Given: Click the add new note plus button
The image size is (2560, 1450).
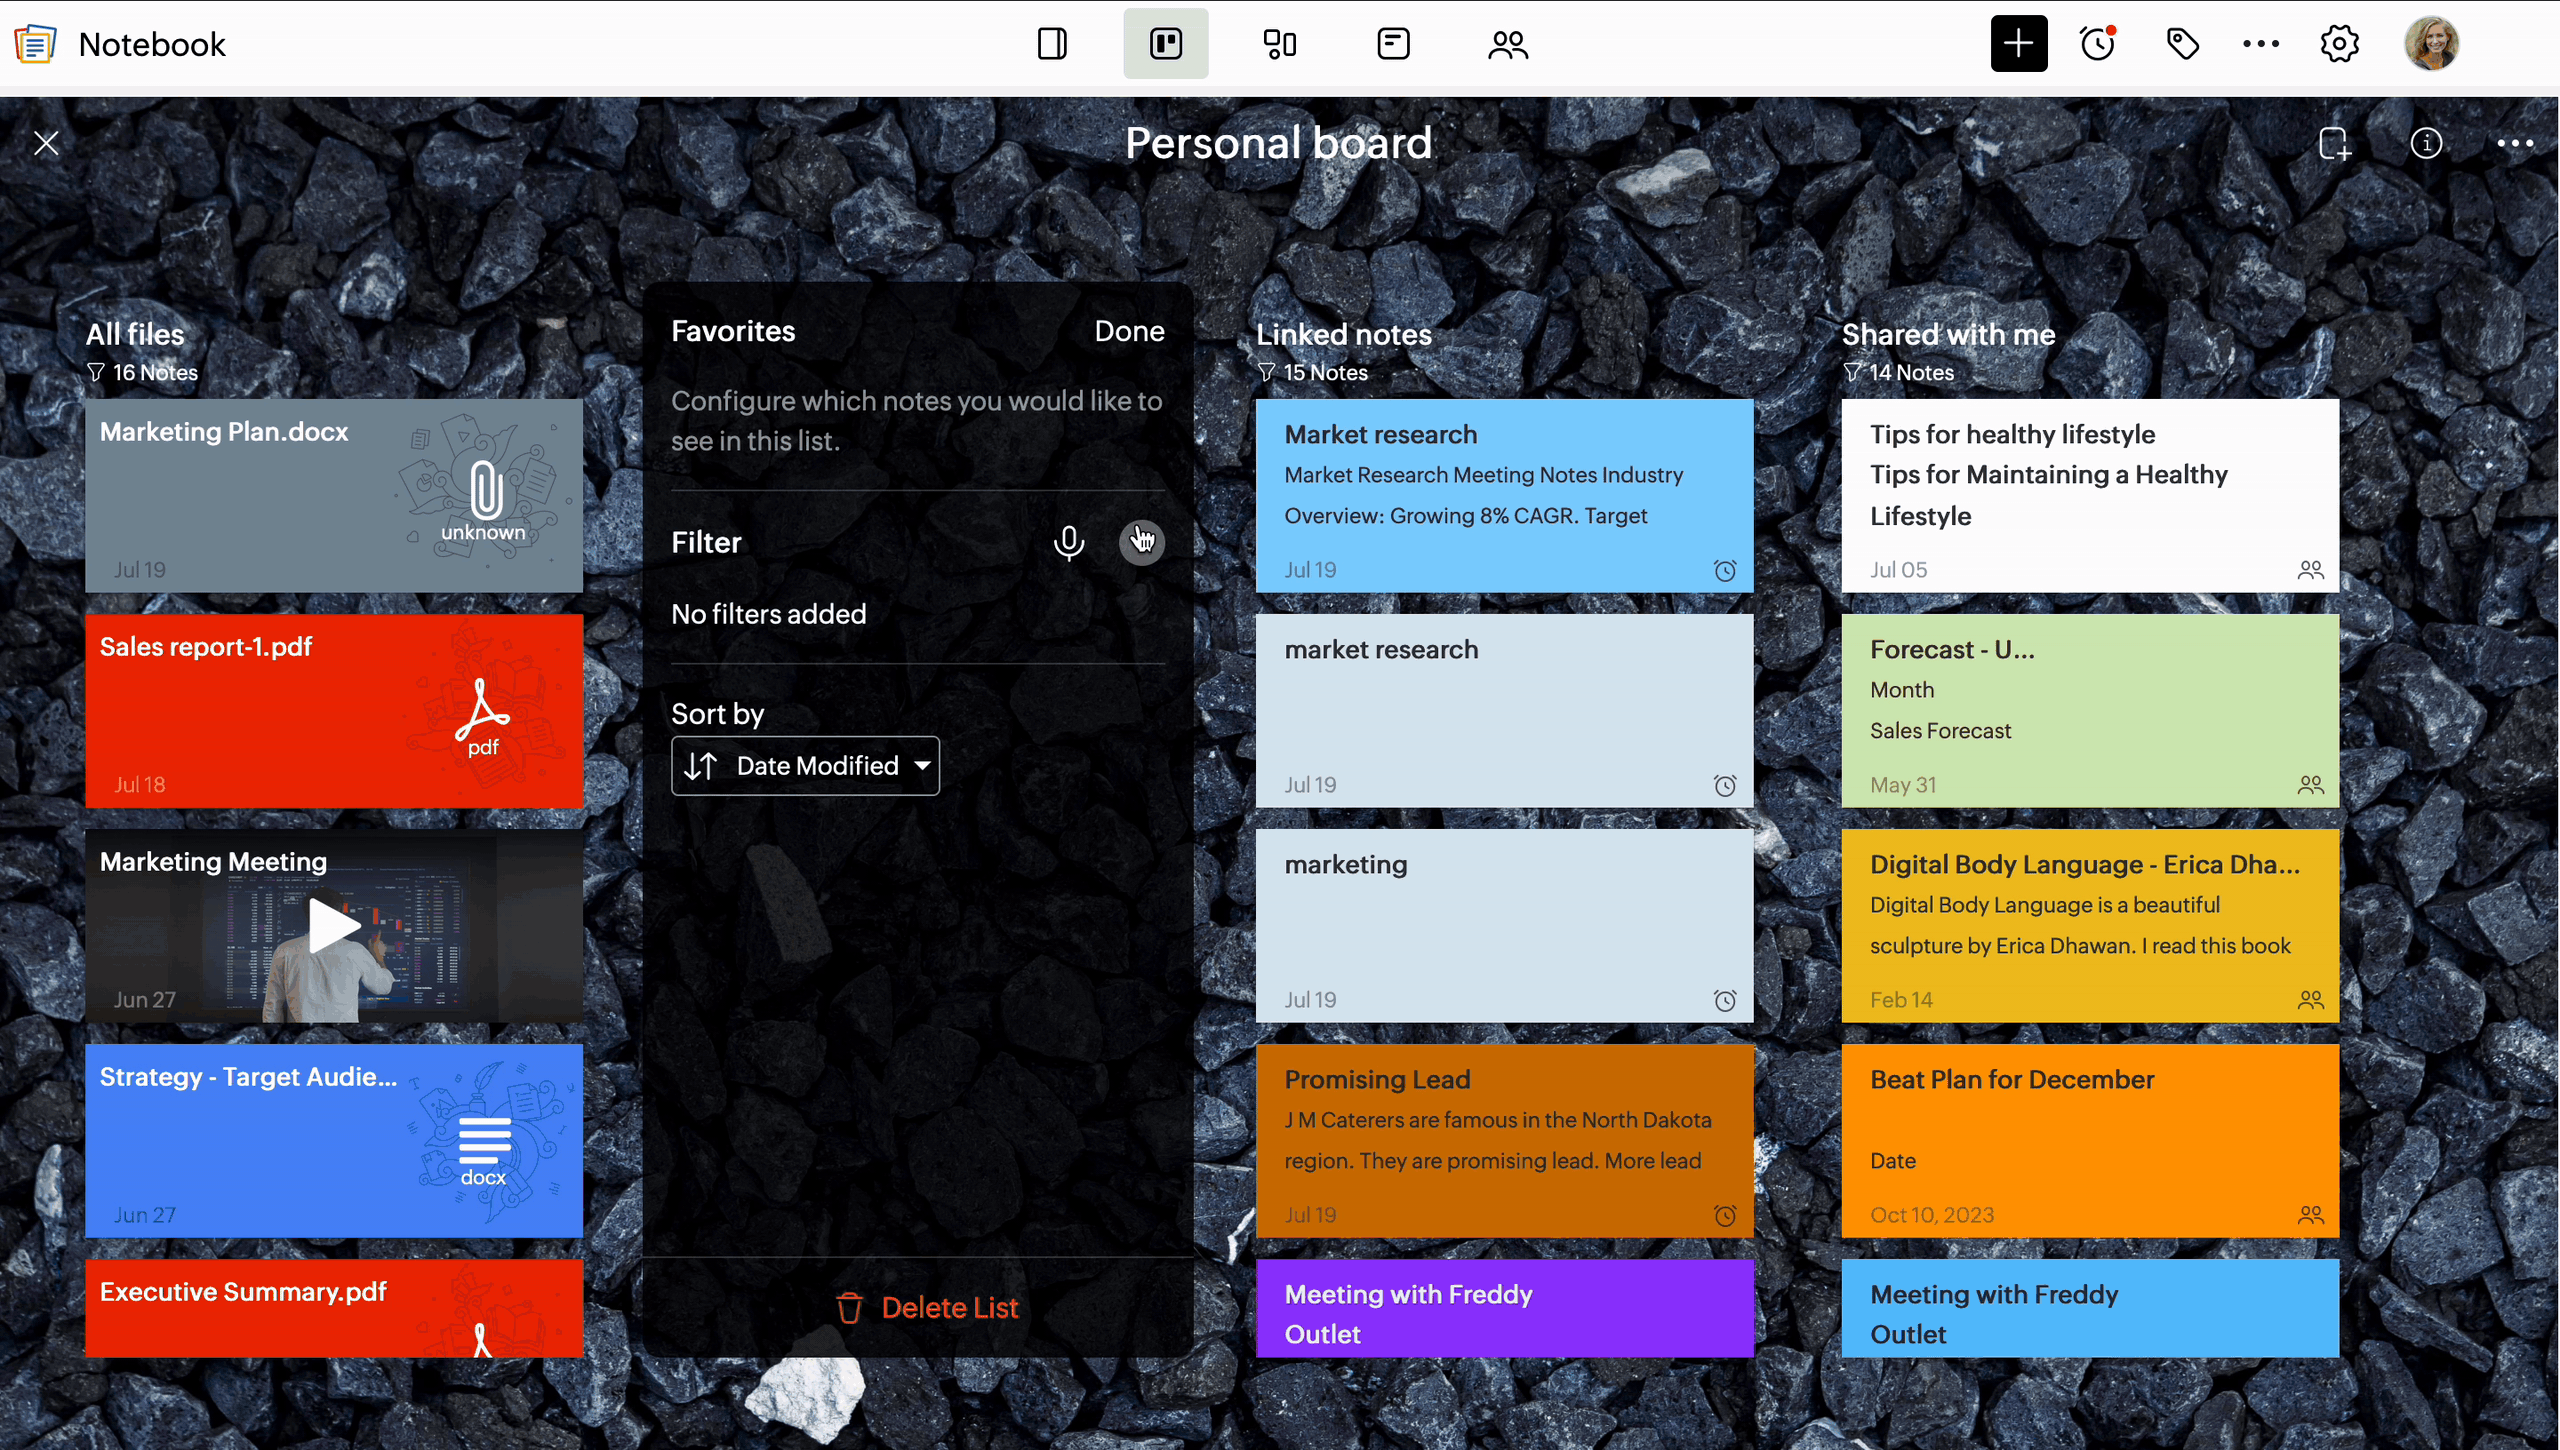Looking at the screenshot, I should 2018,44.
